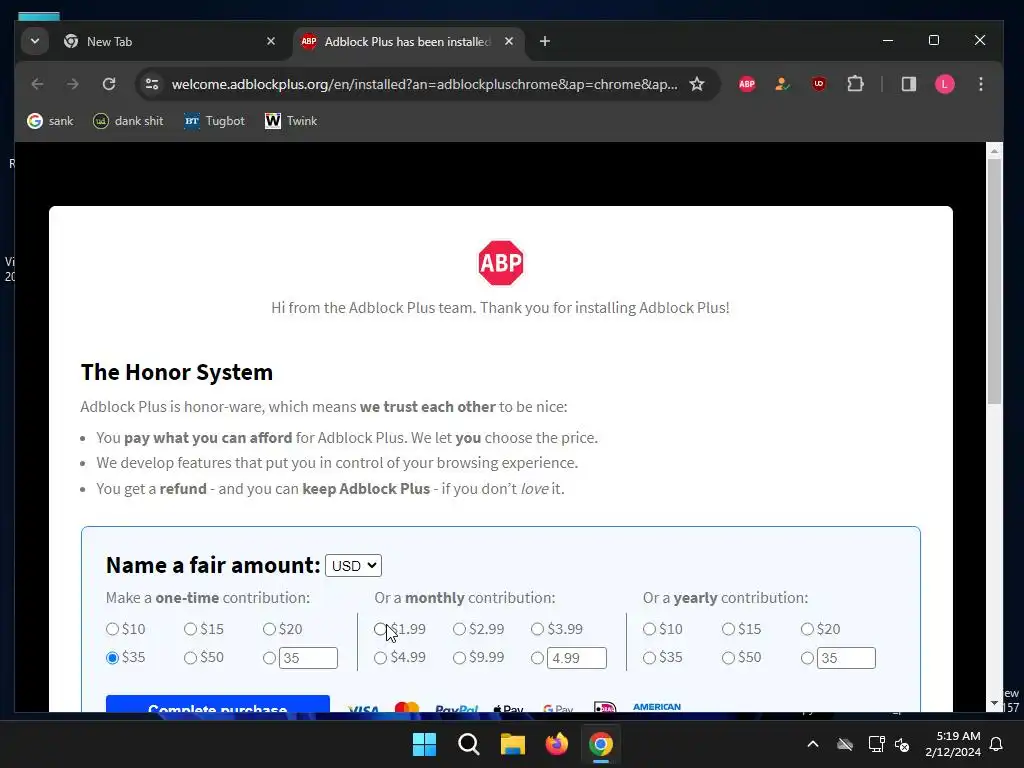The height and width of the screenshot is (768, 1024).
Task: Open the Twink bookmark
Action: [x=291, y=121]
